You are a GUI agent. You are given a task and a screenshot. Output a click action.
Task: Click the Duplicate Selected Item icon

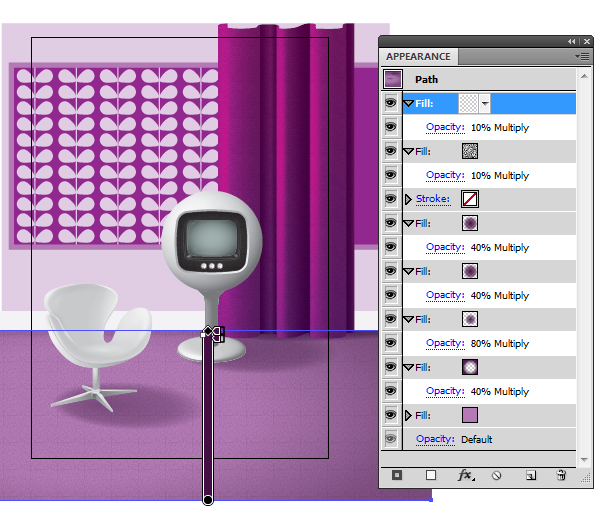(x=531, y=475)
